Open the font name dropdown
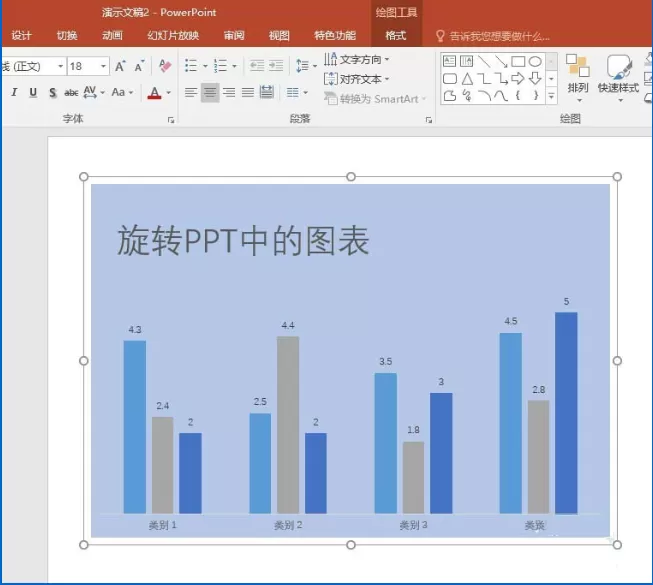The width and height of the screenshot is (653, 585). click(61, 66)
